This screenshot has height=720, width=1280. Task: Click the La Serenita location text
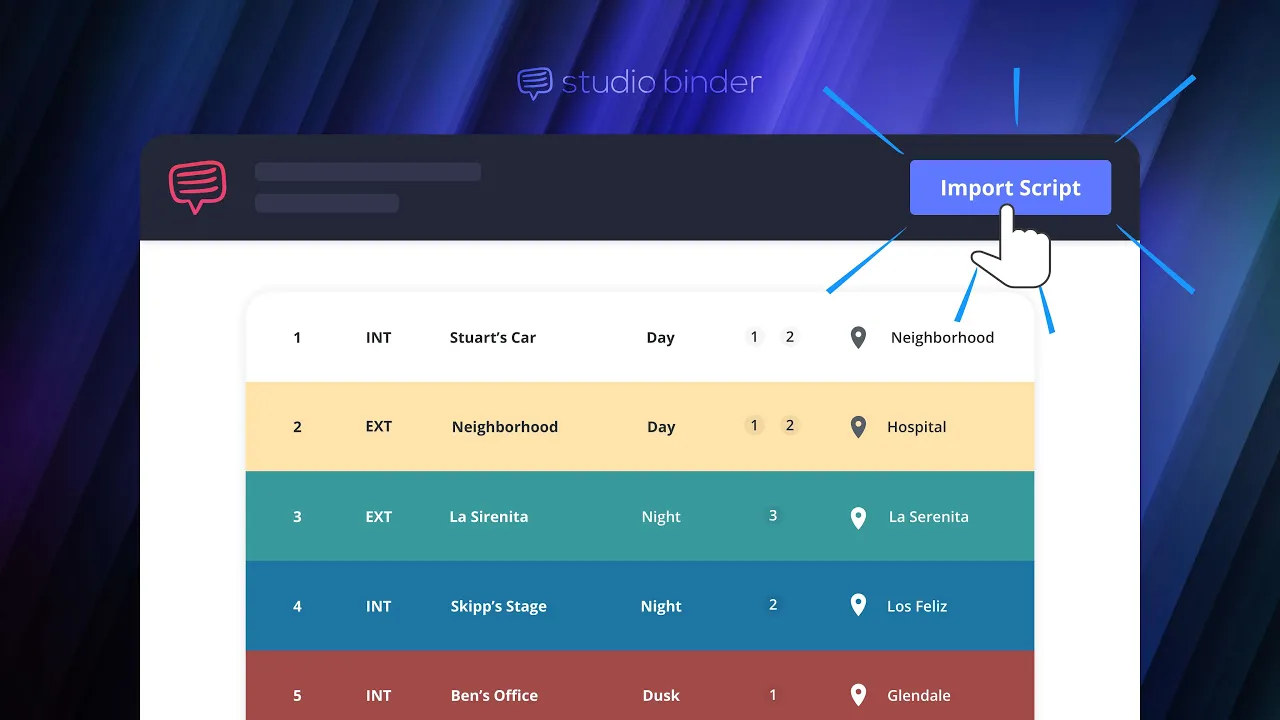pos(929,517)
